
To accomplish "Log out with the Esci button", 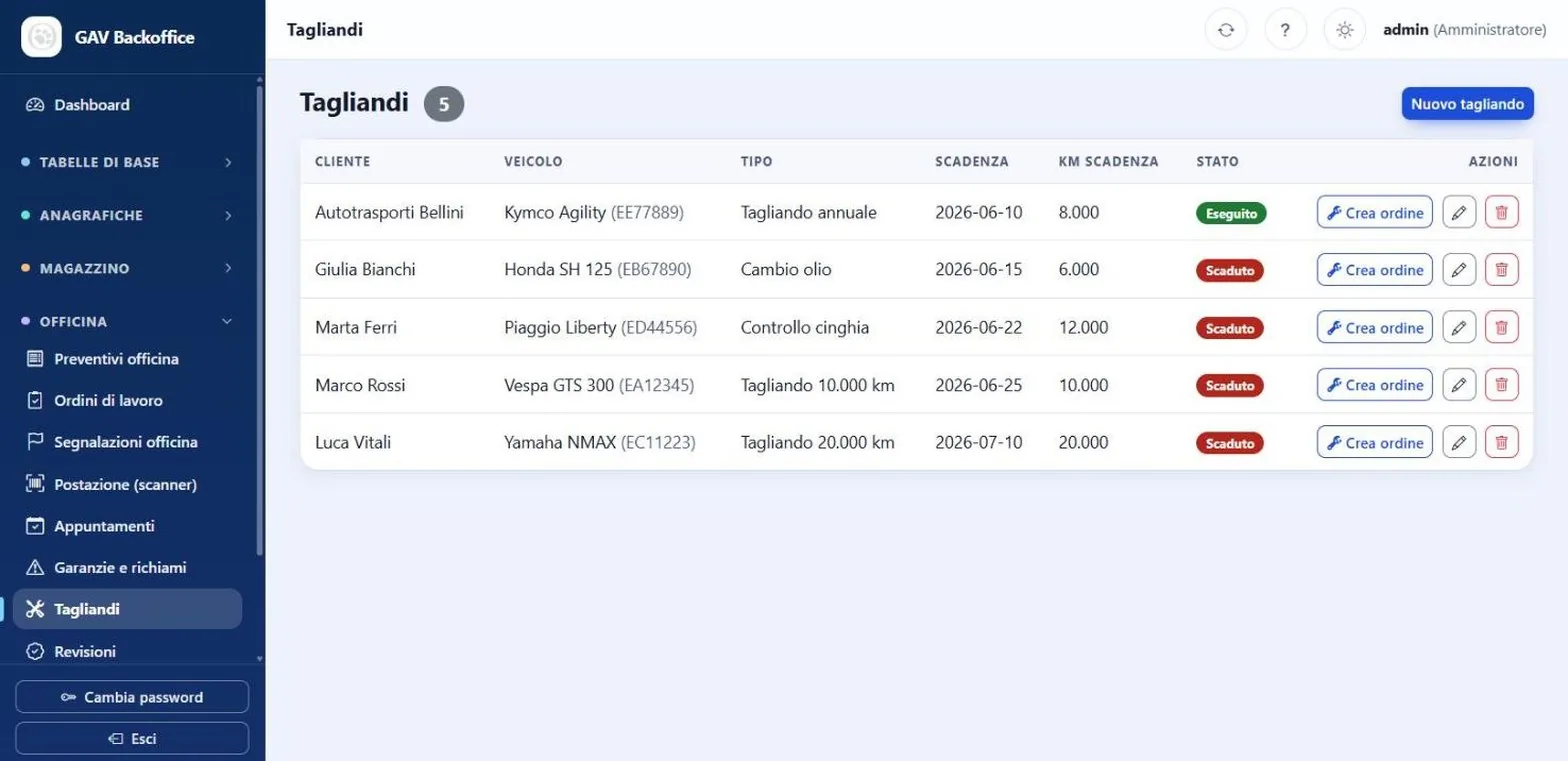I will coord(132,739).
